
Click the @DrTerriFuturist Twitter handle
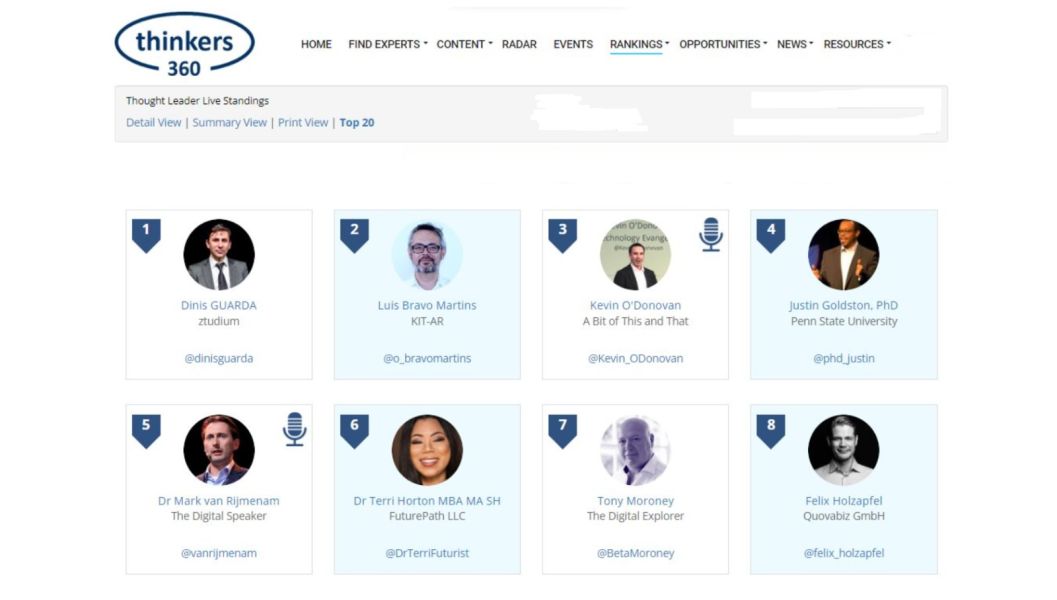(427, 553)
